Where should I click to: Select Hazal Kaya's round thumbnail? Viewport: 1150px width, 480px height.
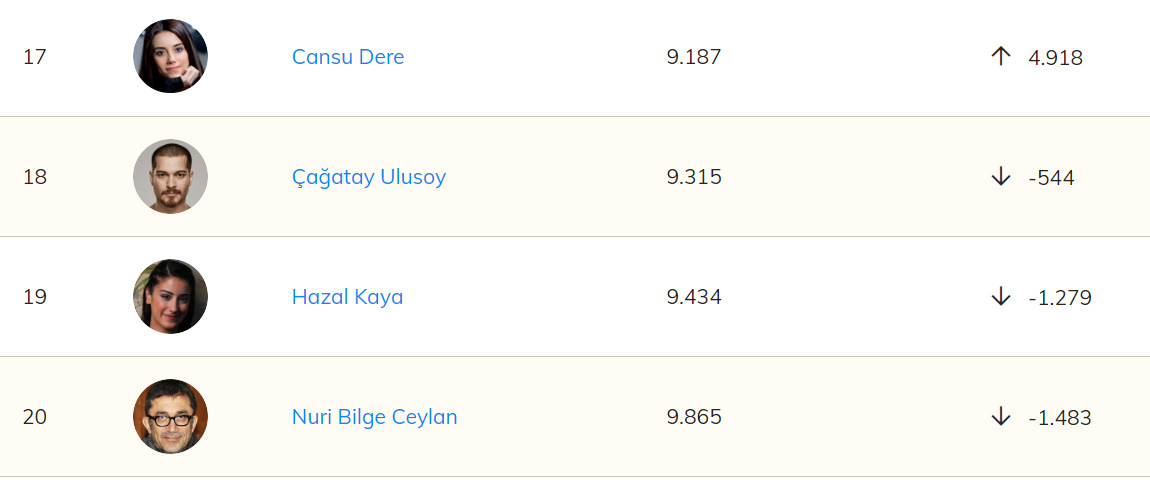click(170, 296)
